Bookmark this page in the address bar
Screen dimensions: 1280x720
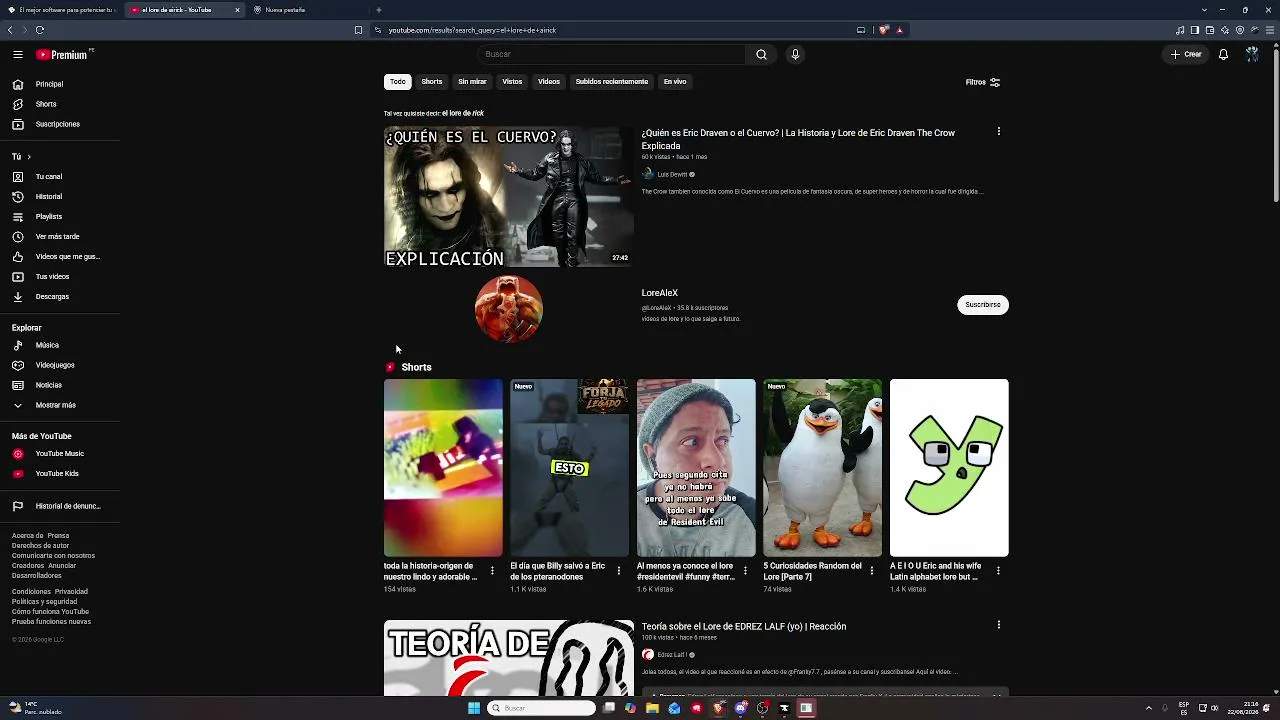pyautogui.click(x=358, y=30)
